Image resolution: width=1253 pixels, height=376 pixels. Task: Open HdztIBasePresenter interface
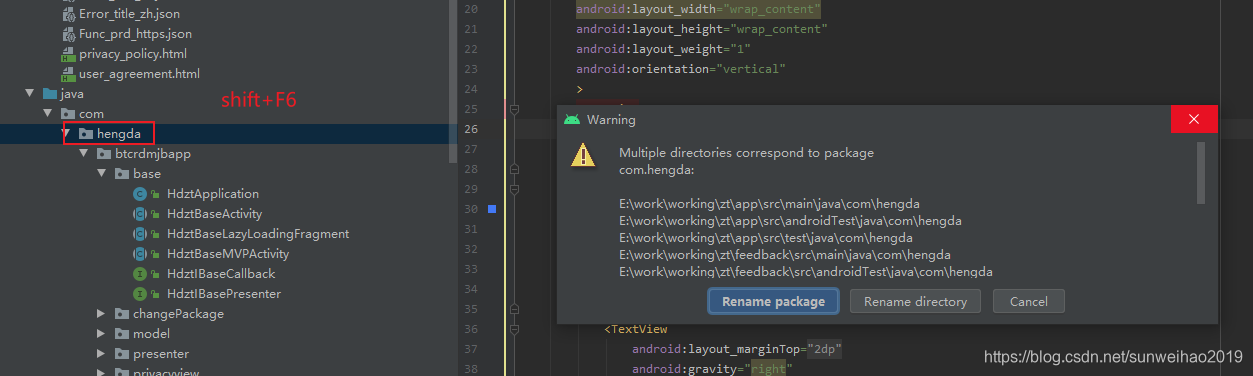point(224,293)
